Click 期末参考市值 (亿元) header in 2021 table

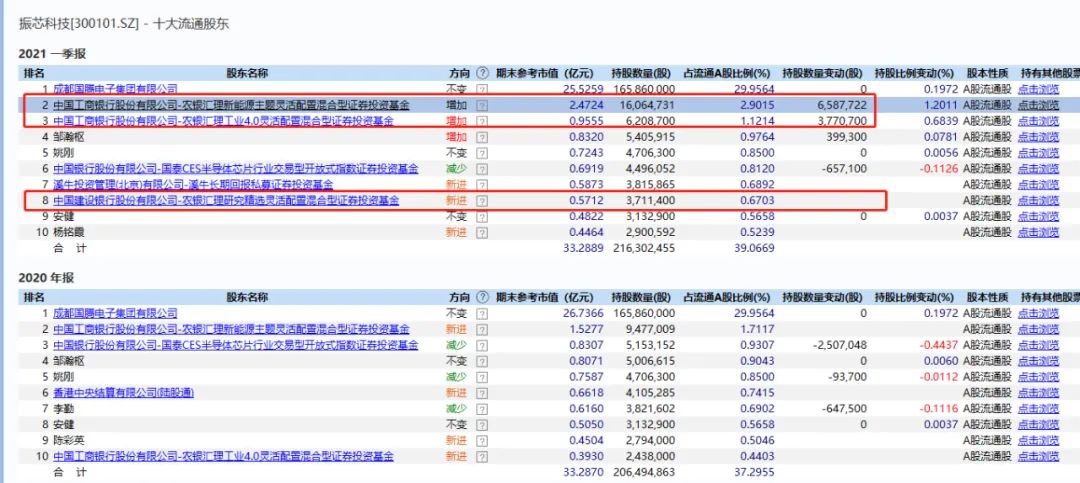pyautogui.click(x=544, y=73)
